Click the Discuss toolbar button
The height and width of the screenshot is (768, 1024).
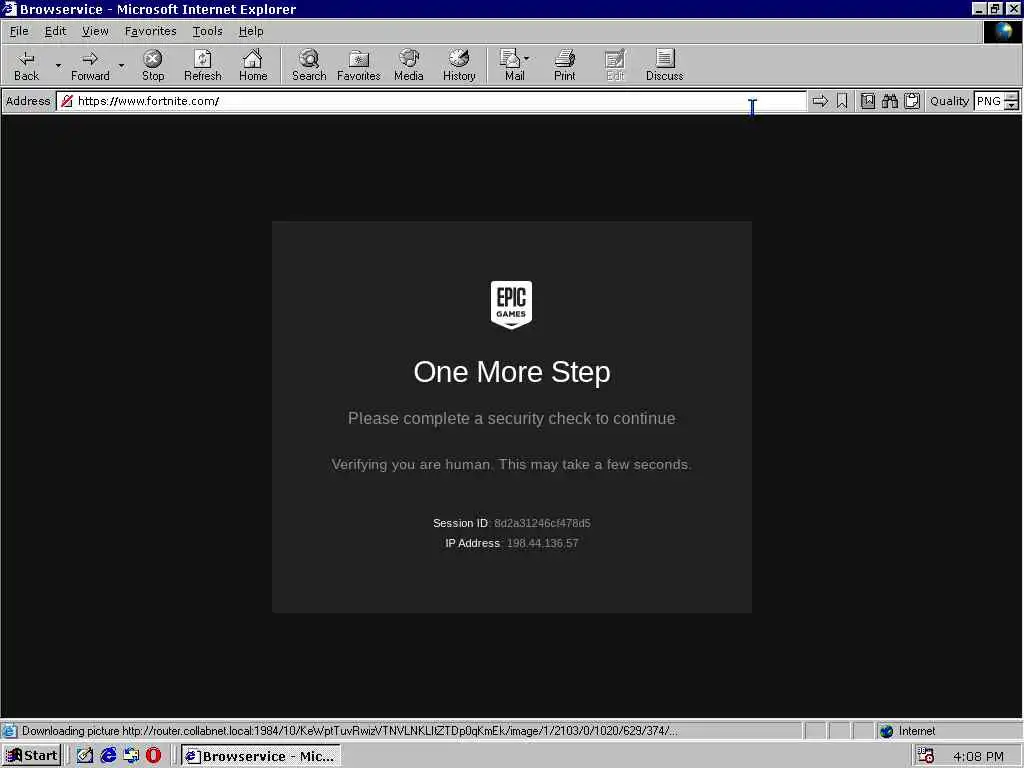click(x=664, y=65)
